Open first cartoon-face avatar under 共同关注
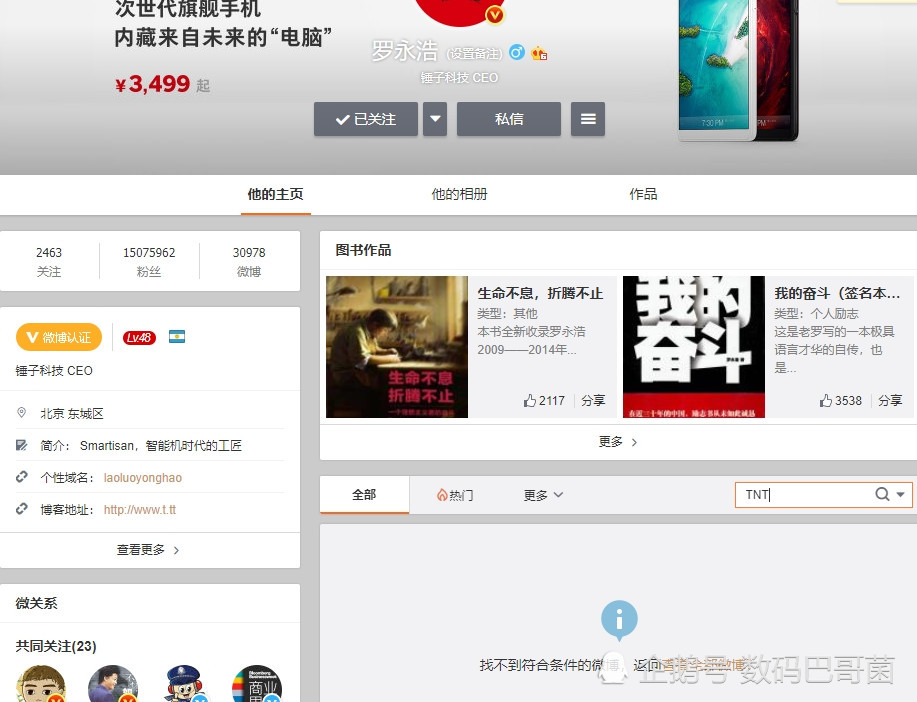Viewport: 917px width, 702px height. tap(40, 684)
